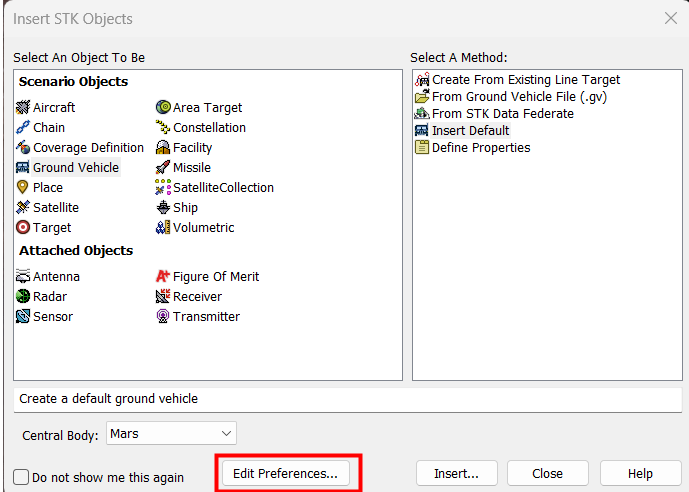Click the 'Constellation' label
This screenshot has width=689, height=492.
(210, 127)
